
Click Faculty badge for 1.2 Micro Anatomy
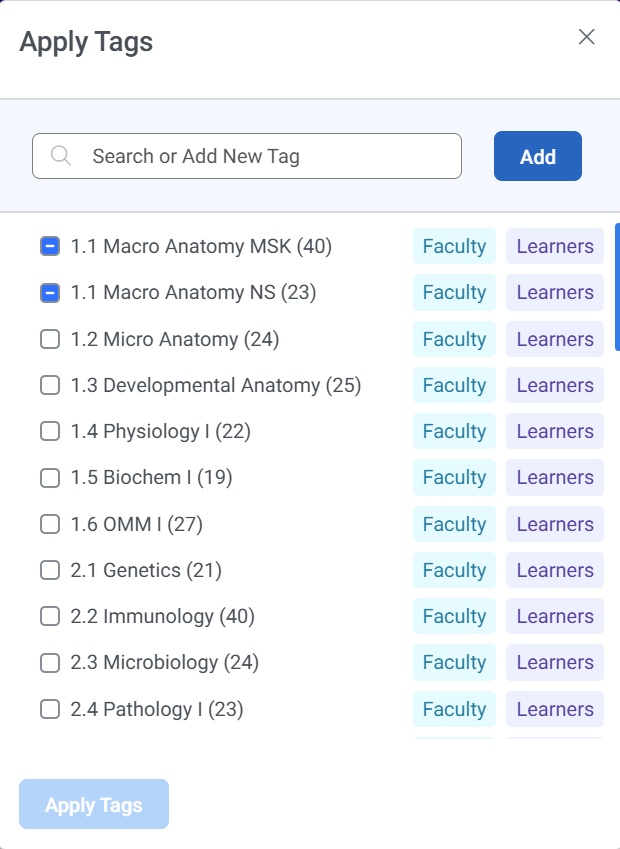coord(454,339)
